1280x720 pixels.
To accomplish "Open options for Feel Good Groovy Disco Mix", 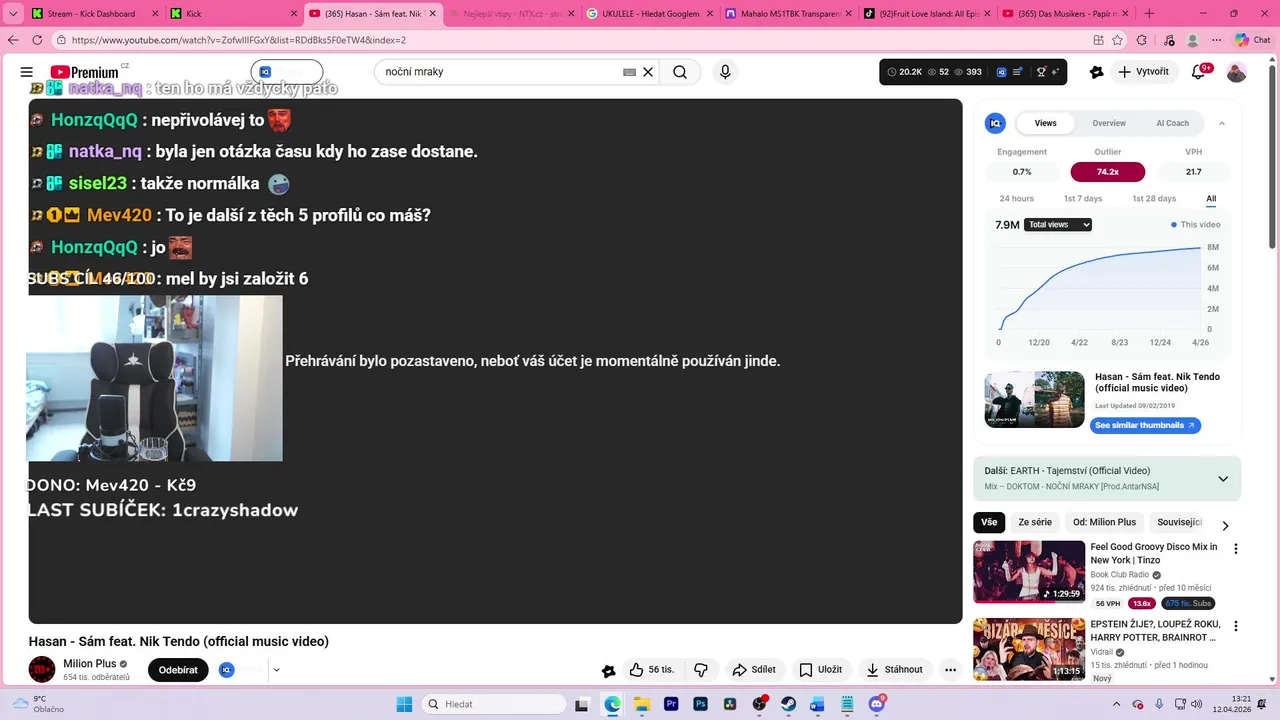I will pos(1235,549).
